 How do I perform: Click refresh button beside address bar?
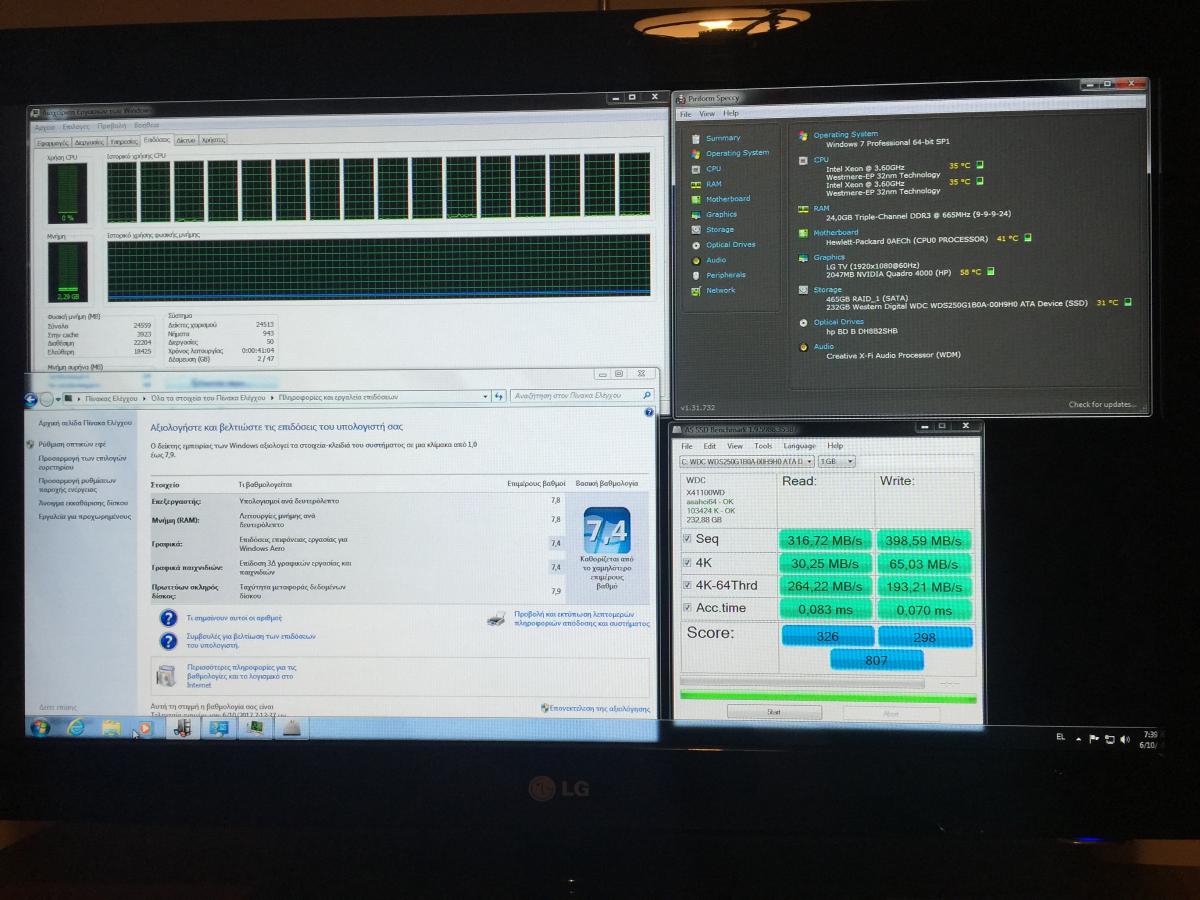pyautogui.click(x=499, y=396)
